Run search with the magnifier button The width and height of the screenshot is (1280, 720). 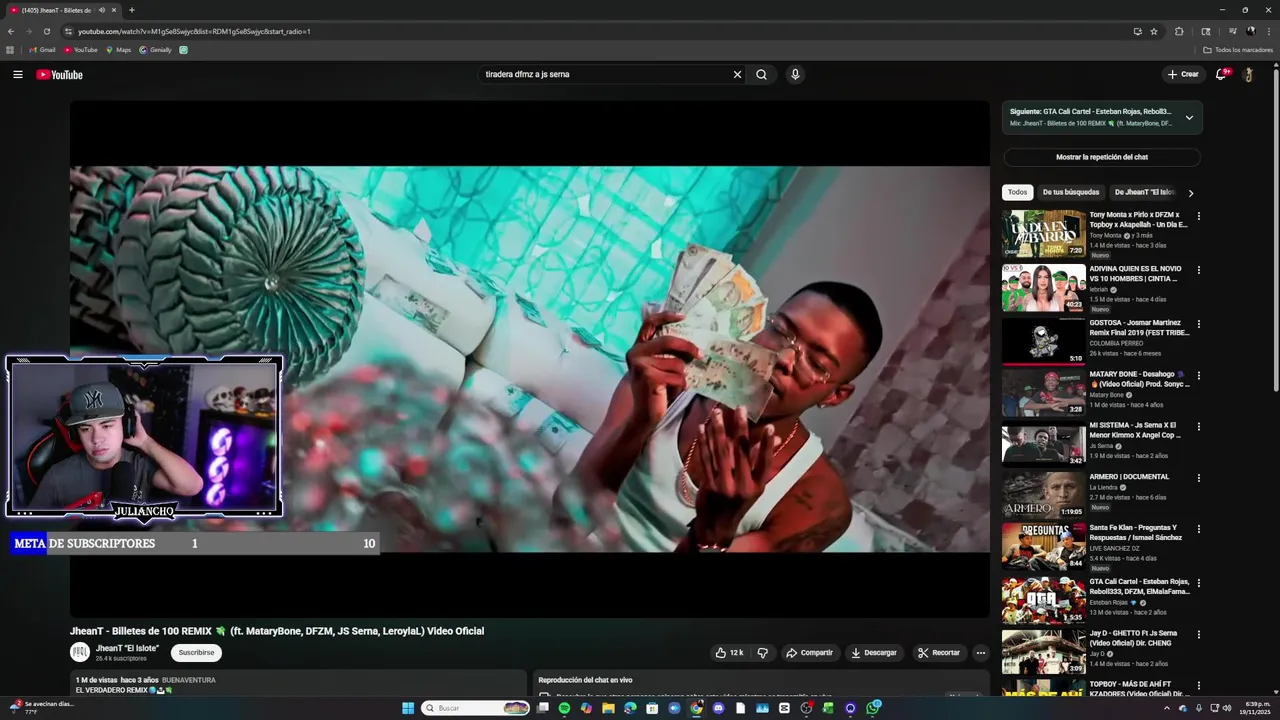(x=761, y=74)
